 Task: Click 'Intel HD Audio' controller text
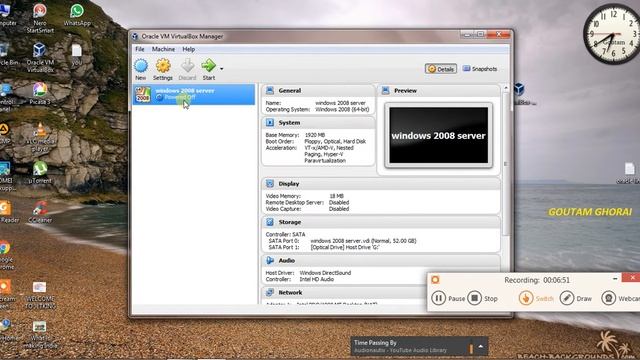pos(317,279)
